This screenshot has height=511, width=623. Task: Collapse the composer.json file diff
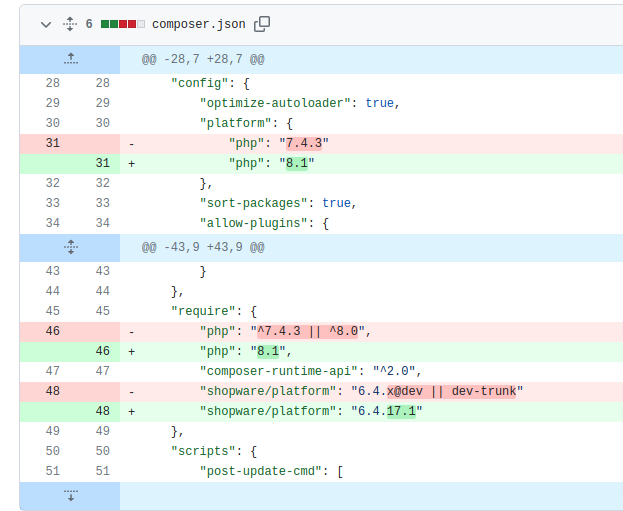click(45, 24)
